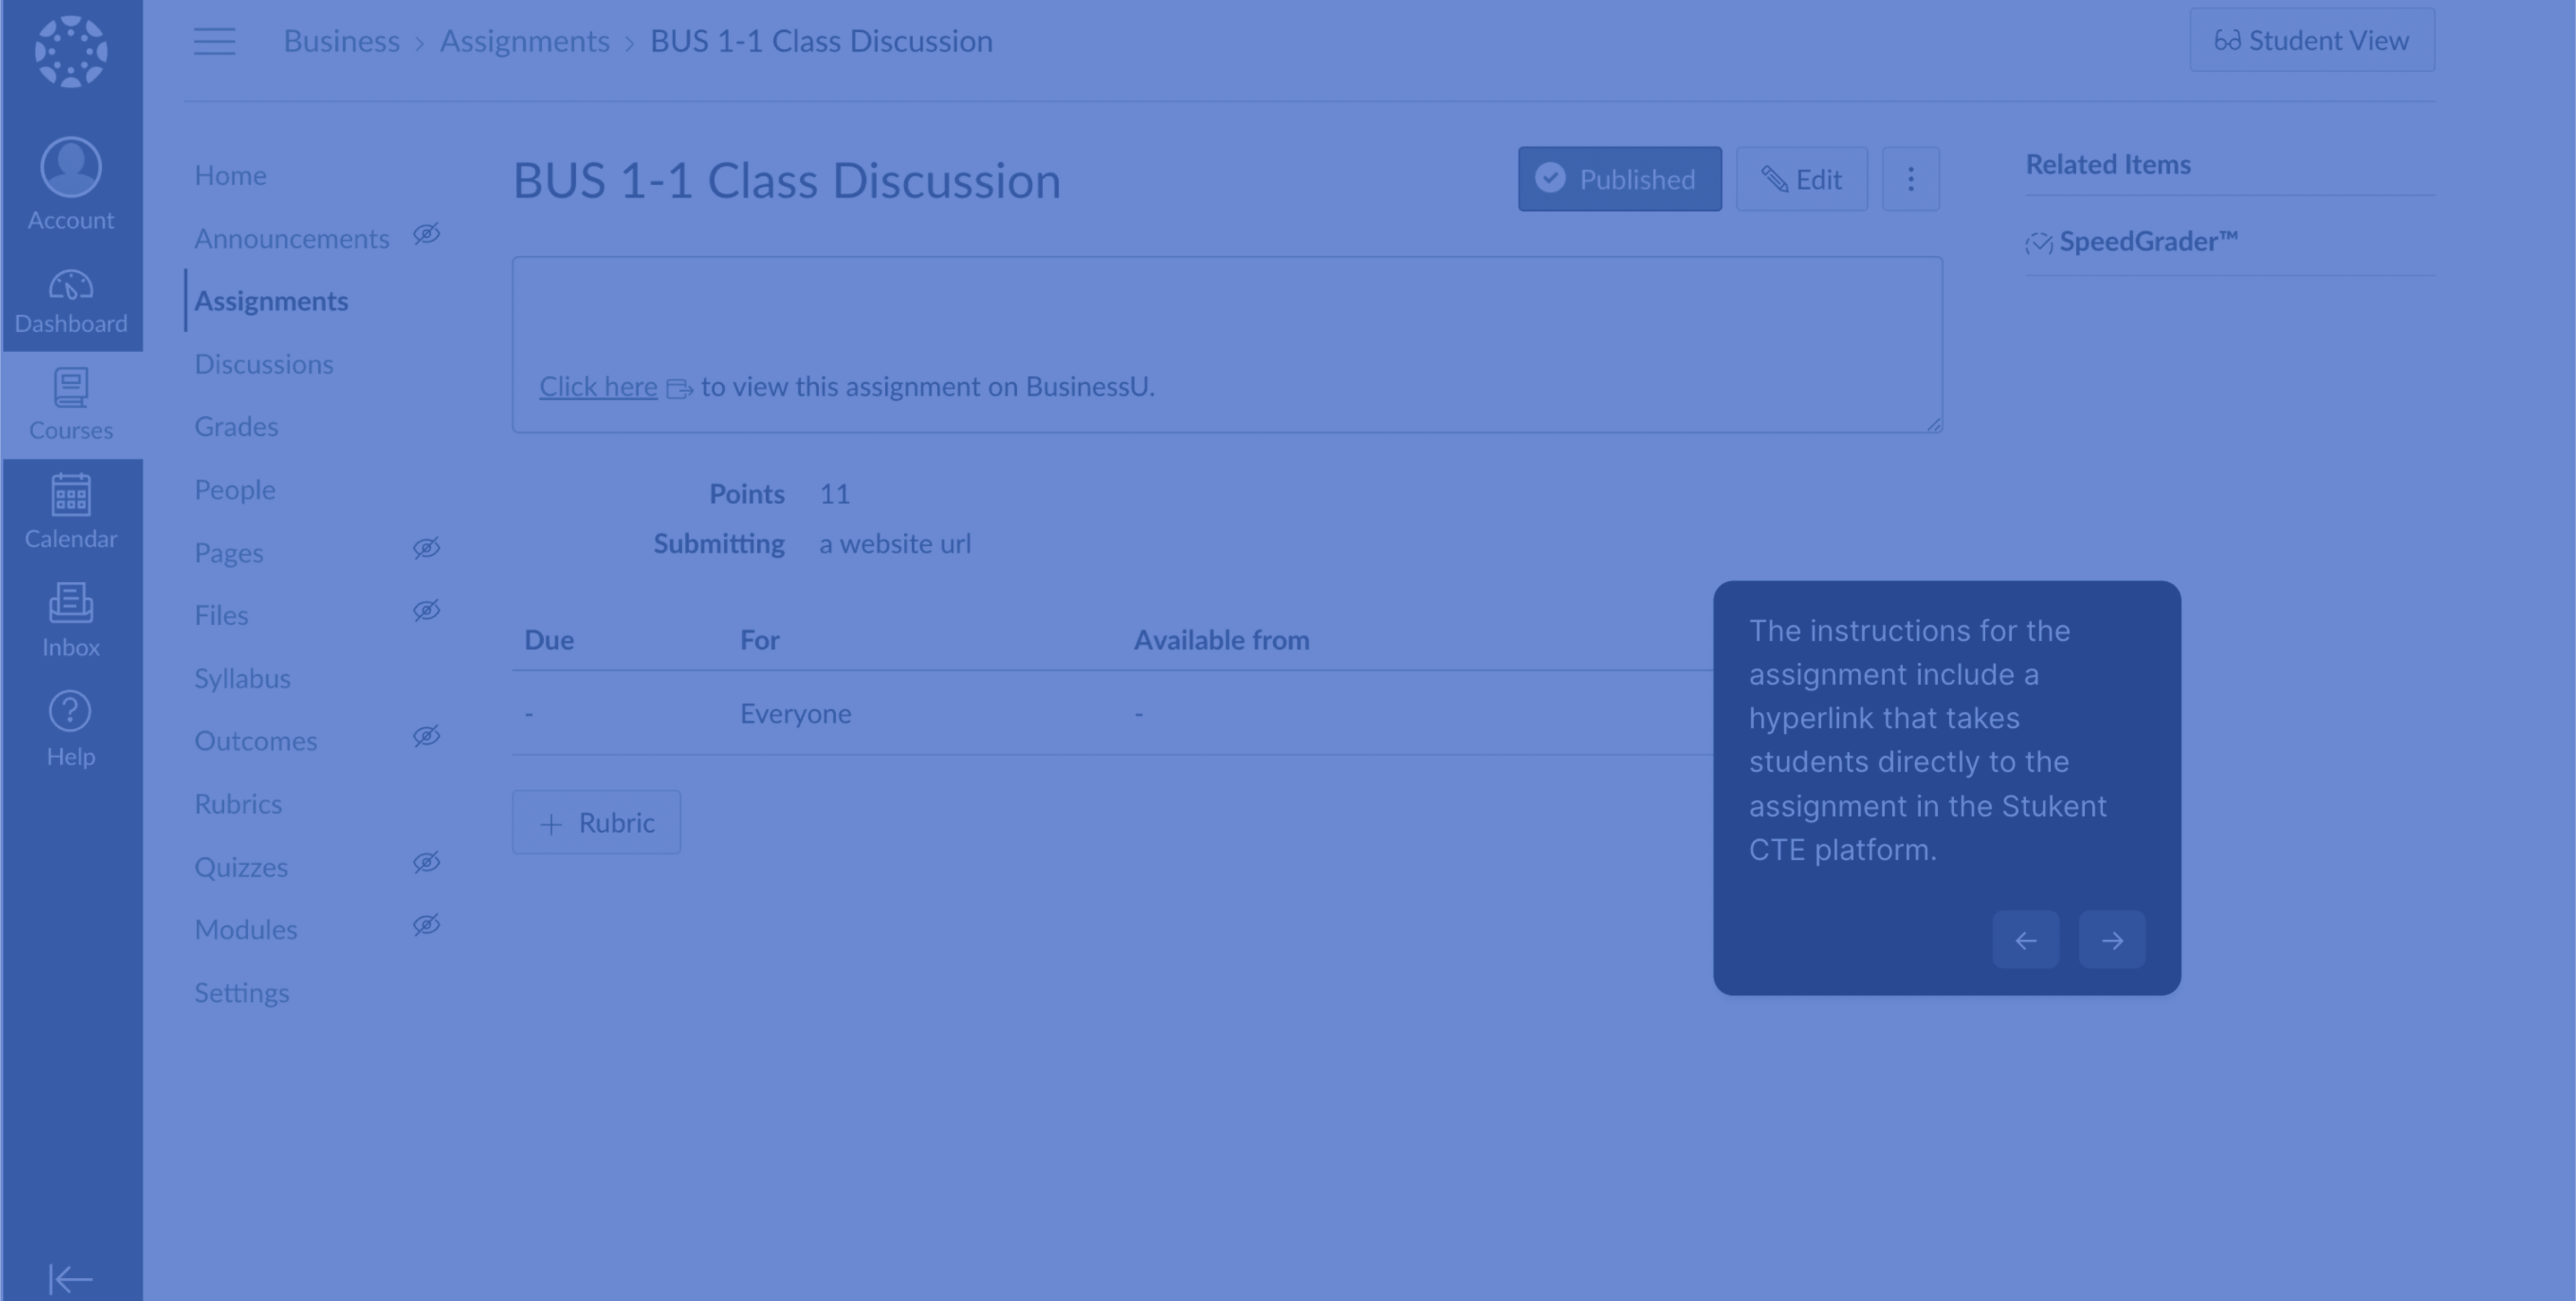Open the assignment options kebab menu
The width and height of the screenshot is (2576, 1301).
[1911, 179]
